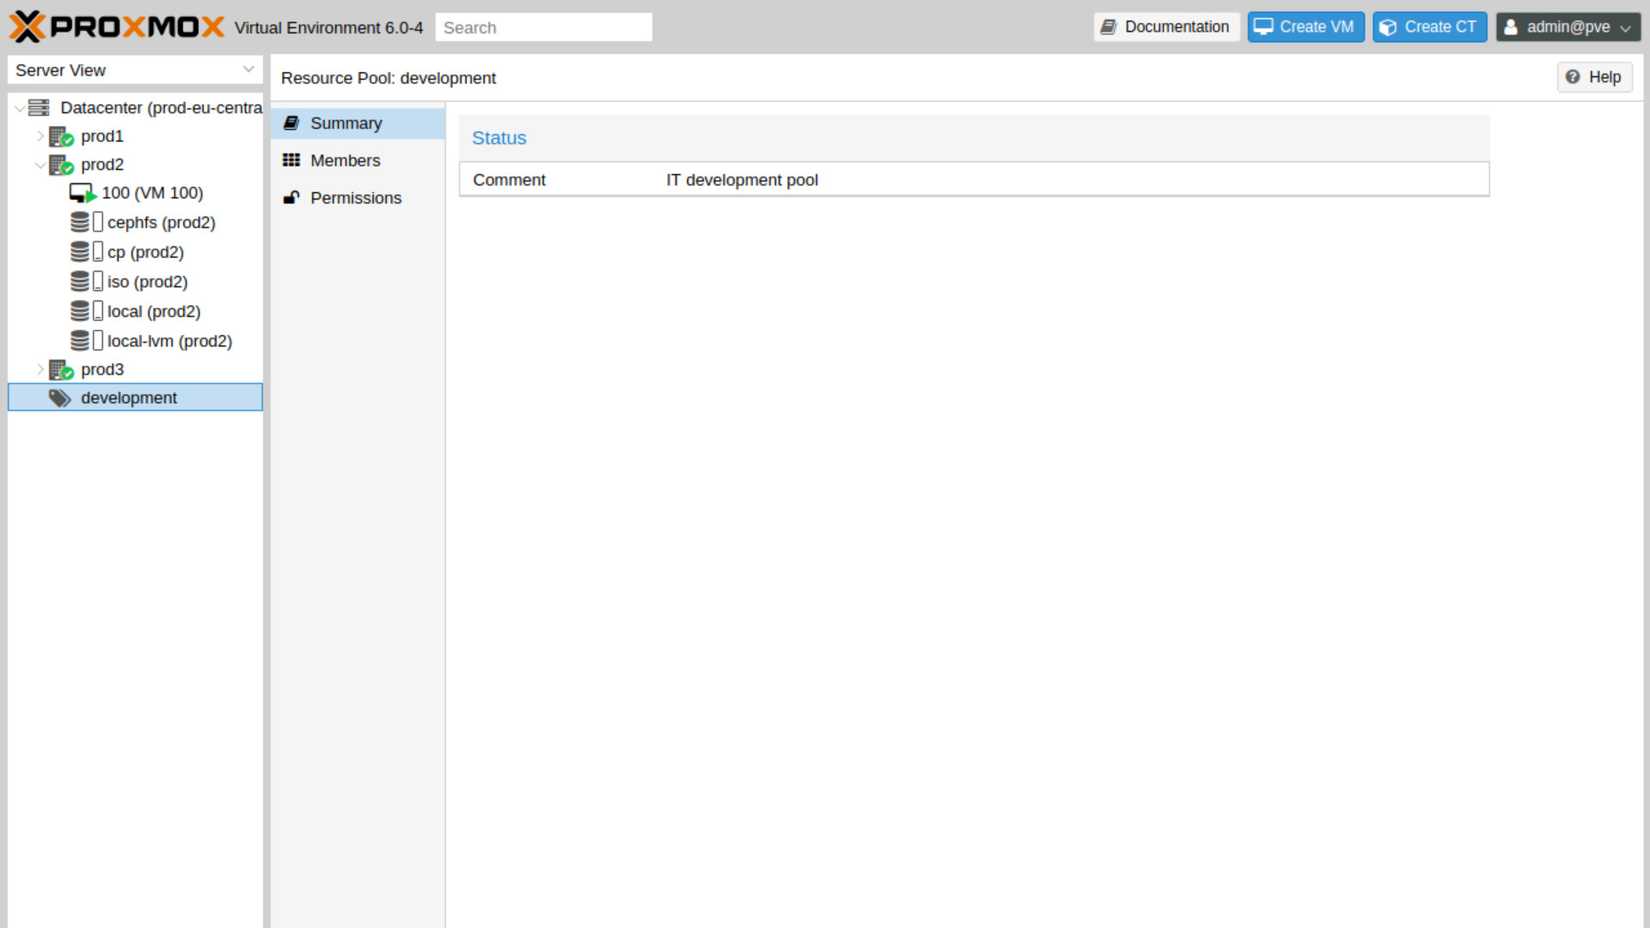
Task: Switch to the Summary tab
Action: 358,123
